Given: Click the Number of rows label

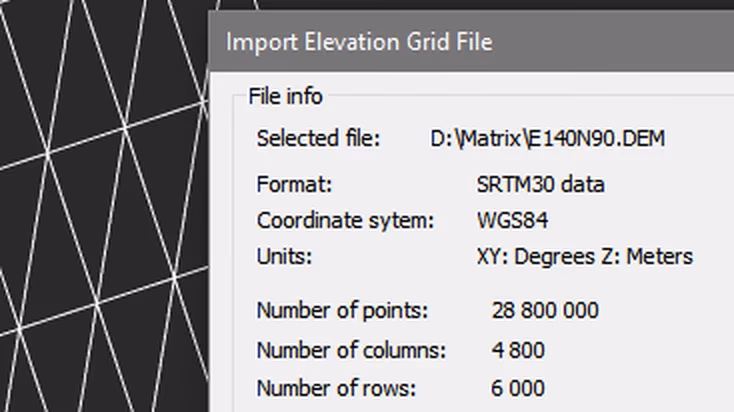Looking at the screenshot, I should click(x=336, y=388).
